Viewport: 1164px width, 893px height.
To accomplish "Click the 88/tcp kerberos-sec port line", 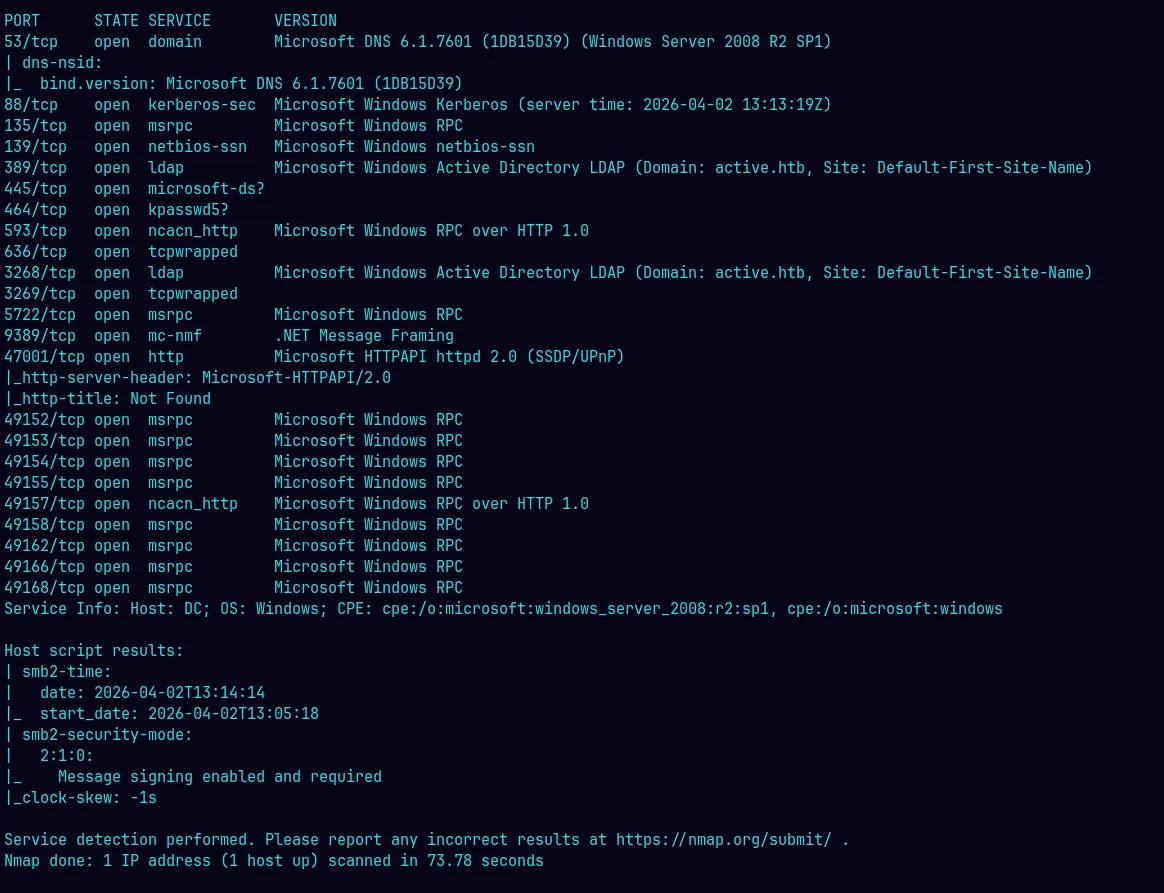I will [417, 105].
